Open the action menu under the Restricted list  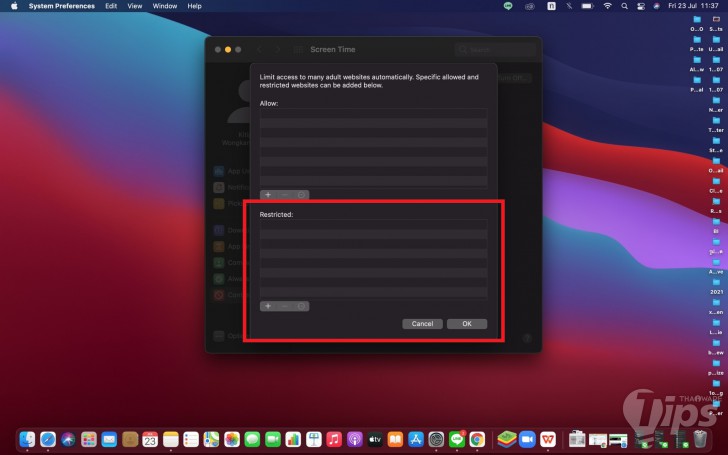301,306
